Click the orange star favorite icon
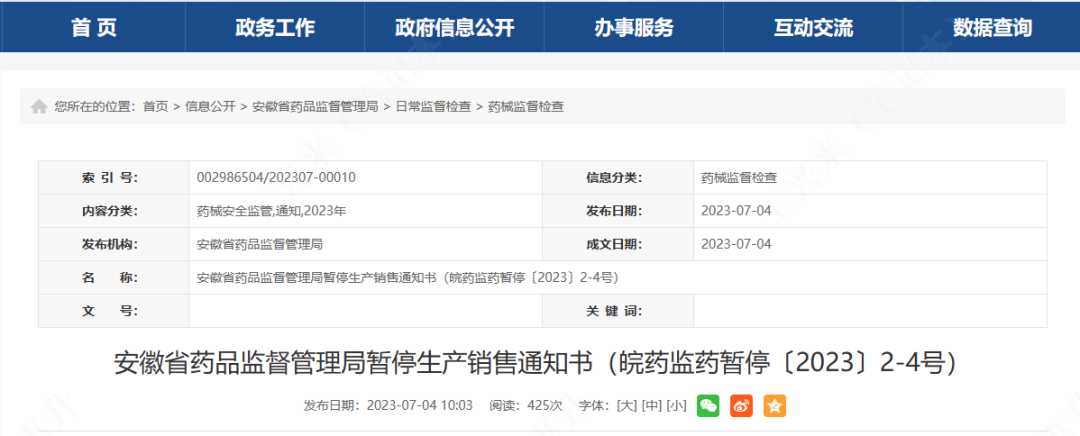The width and height of the screenshot is (1080, 436). coord(774,406)
